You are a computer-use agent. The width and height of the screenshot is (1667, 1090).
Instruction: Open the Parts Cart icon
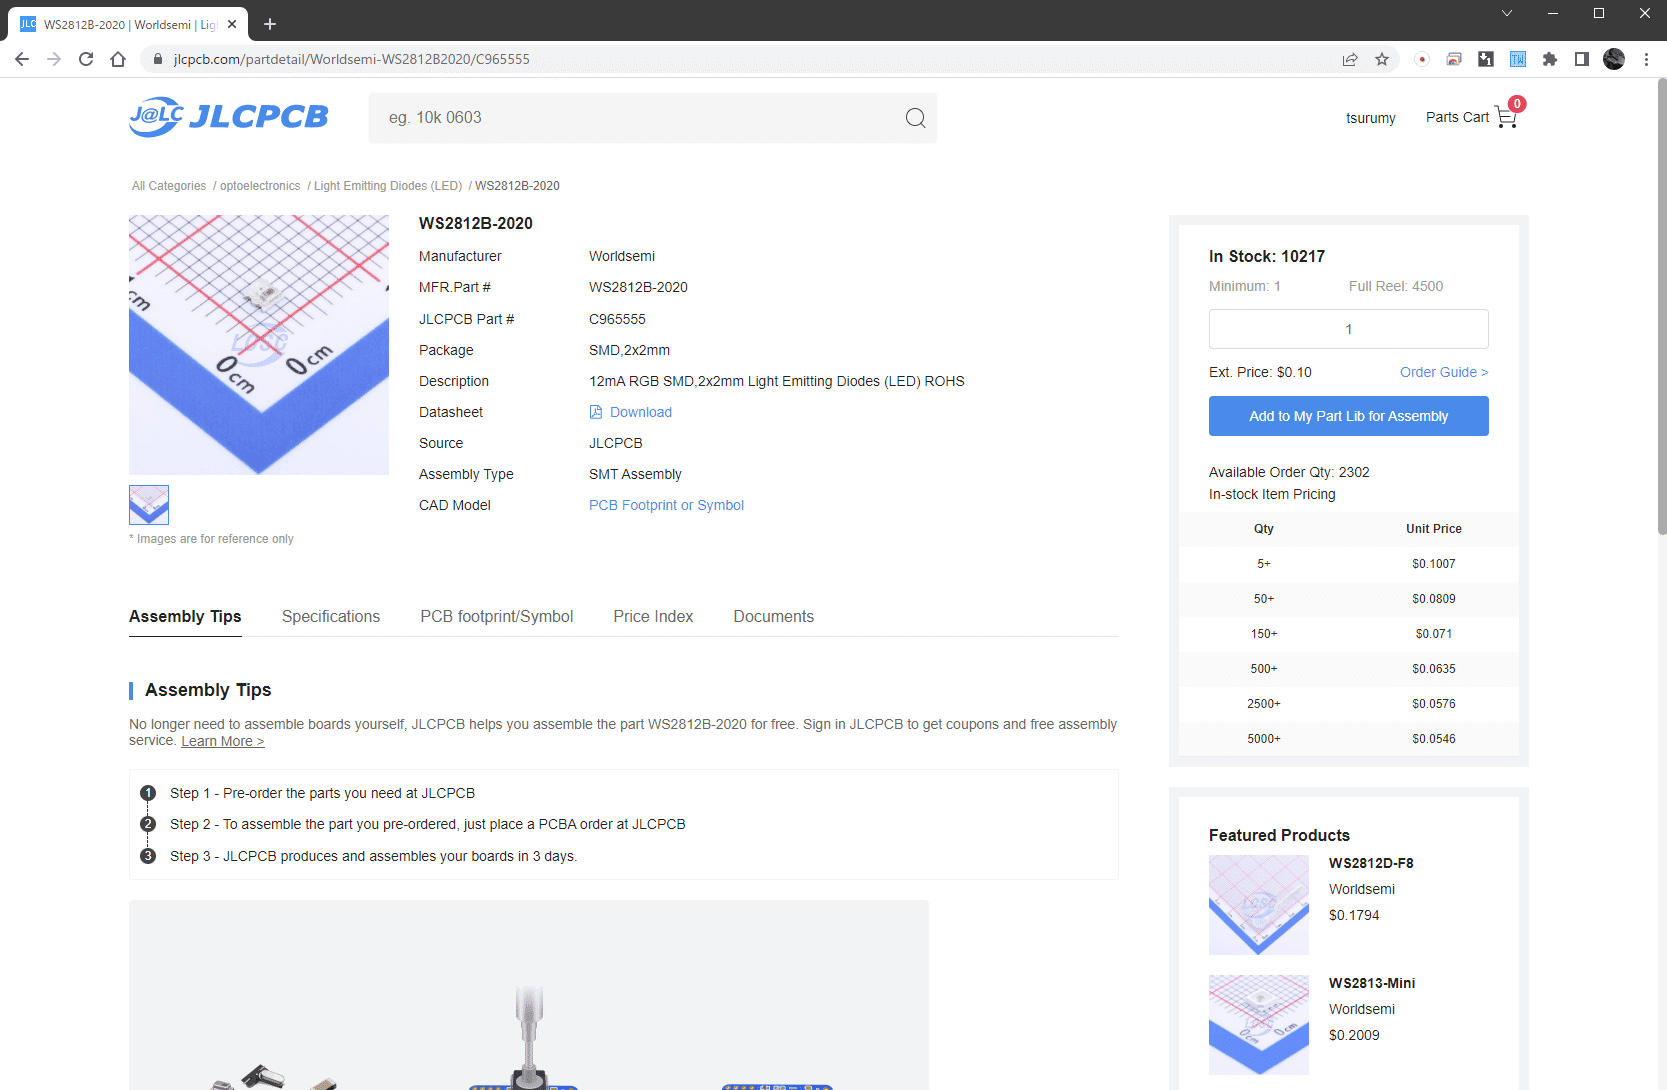1506,117
